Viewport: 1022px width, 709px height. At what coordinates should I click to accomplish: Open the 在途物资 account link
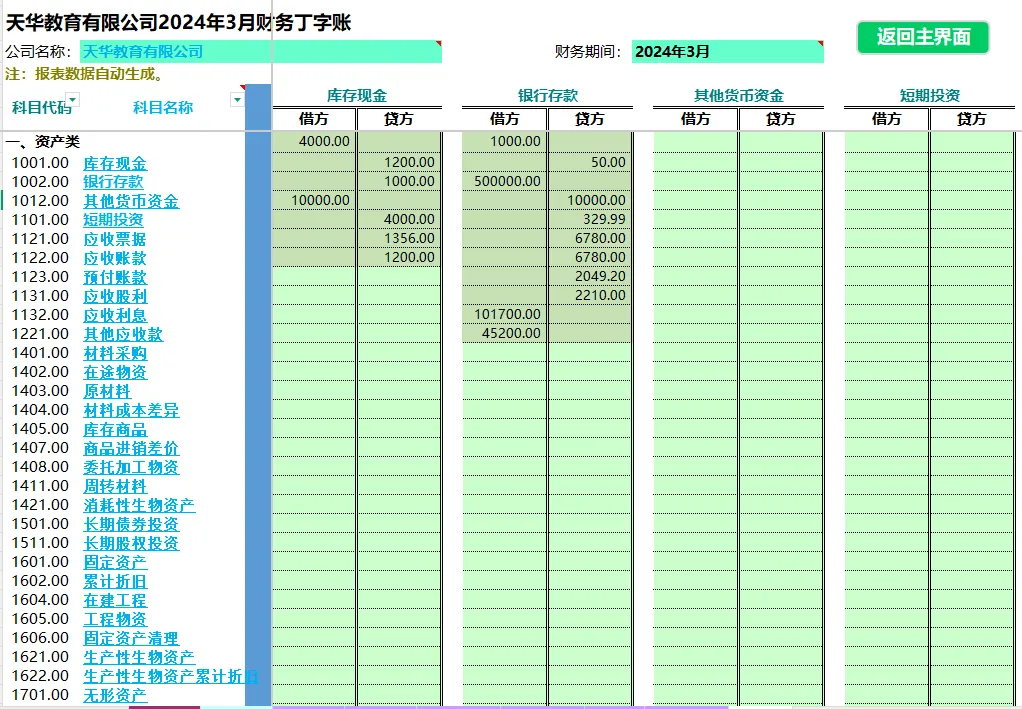(x=115, y=371)
